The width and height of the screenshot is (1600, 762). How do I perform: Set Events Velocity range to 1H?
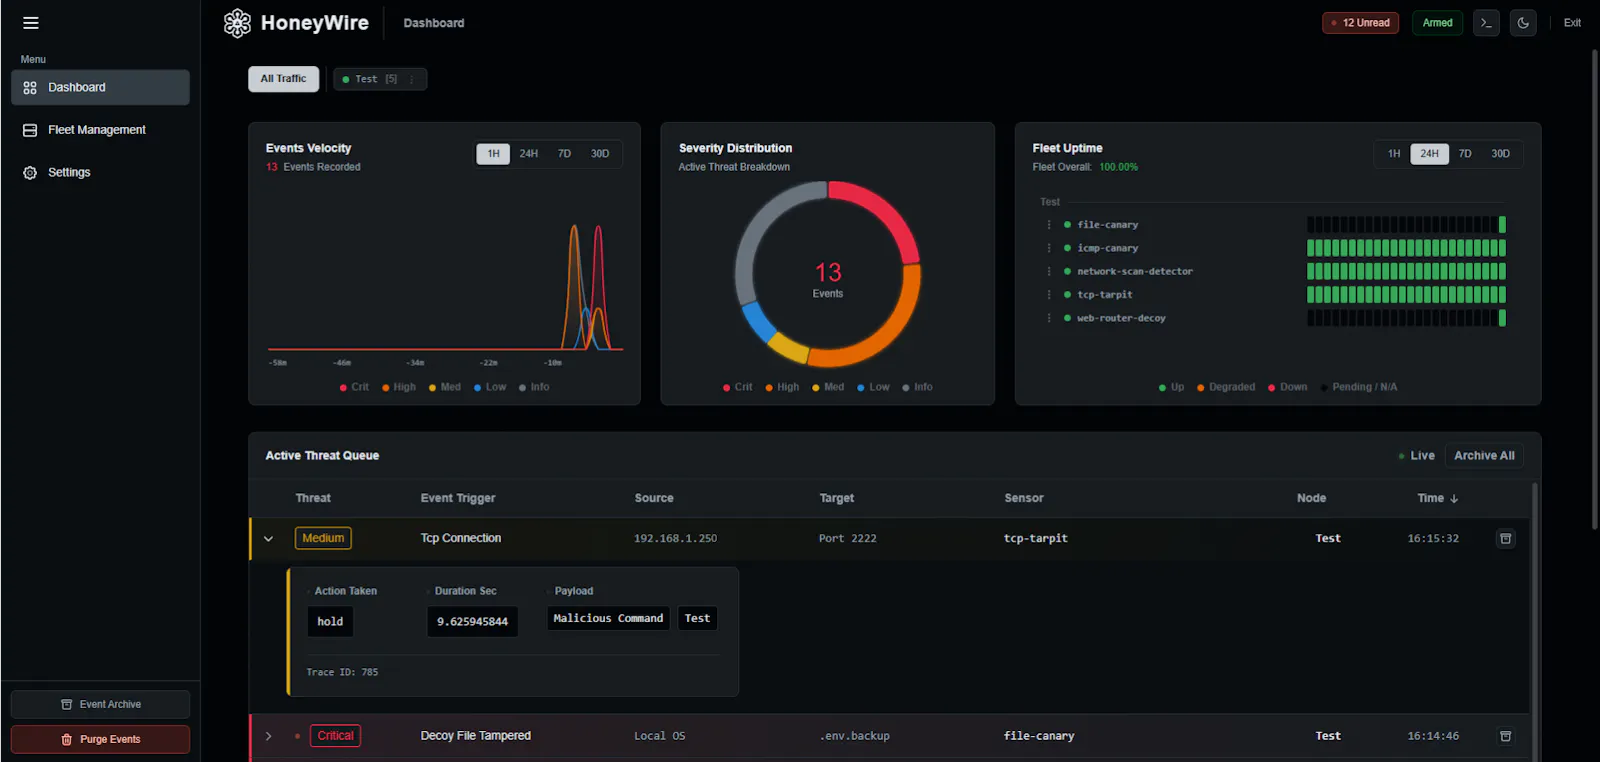pyautogui.click(x=493, y=154)
